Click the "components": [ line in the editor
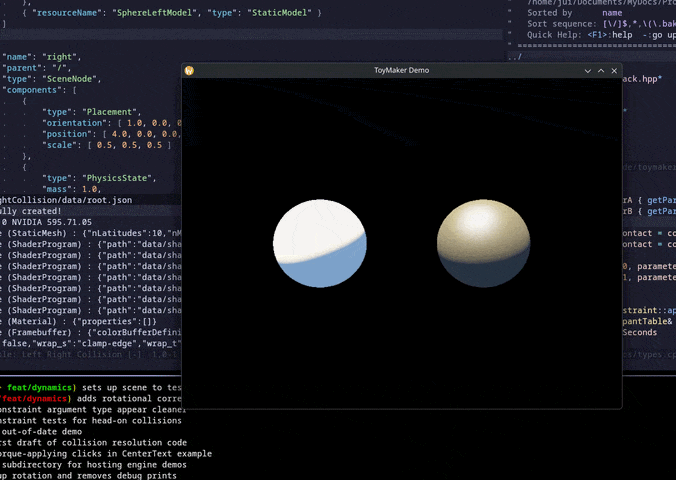The width and height of the screenshot is (676, 480). [39, 90]
